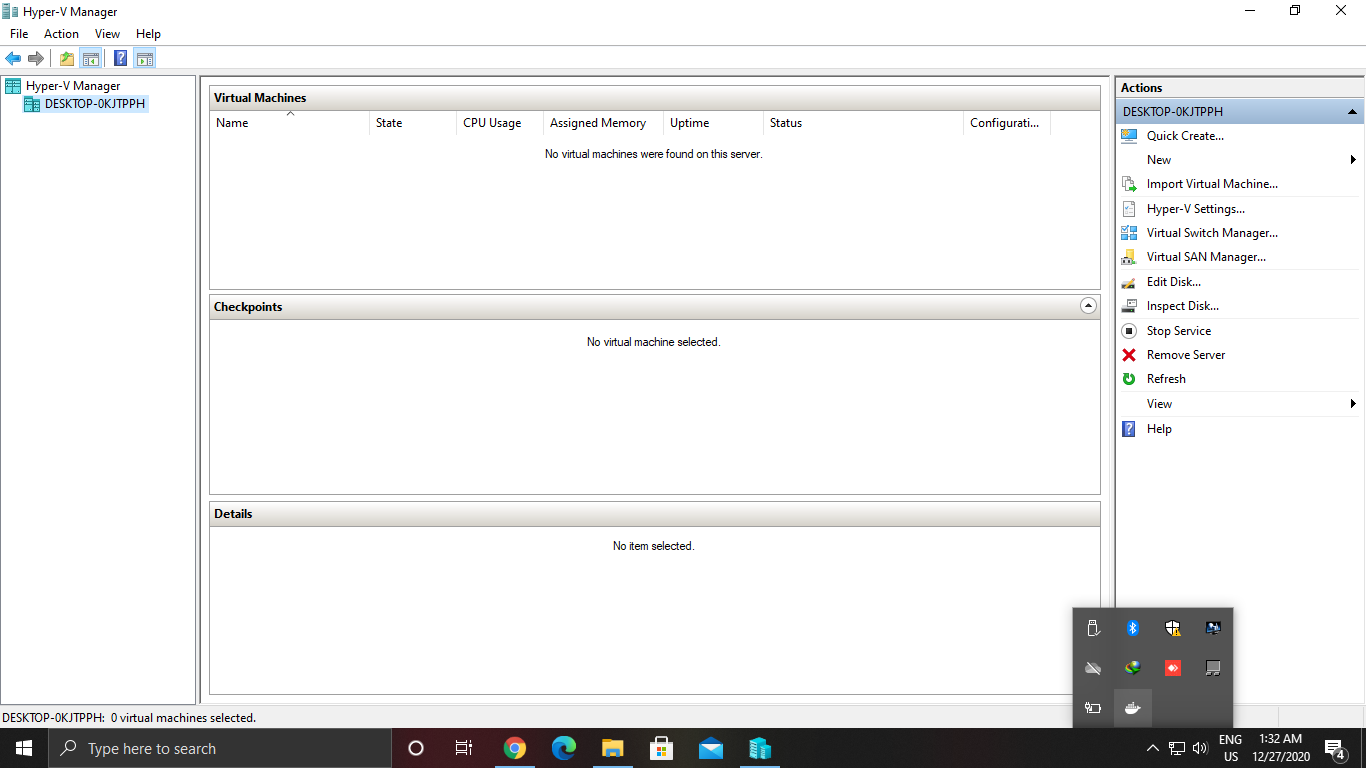Screen dimensions: 1366x768
Task: Select DESKTOP-0KJTPPH in the console tree
Action: click(x=92, y=103)
